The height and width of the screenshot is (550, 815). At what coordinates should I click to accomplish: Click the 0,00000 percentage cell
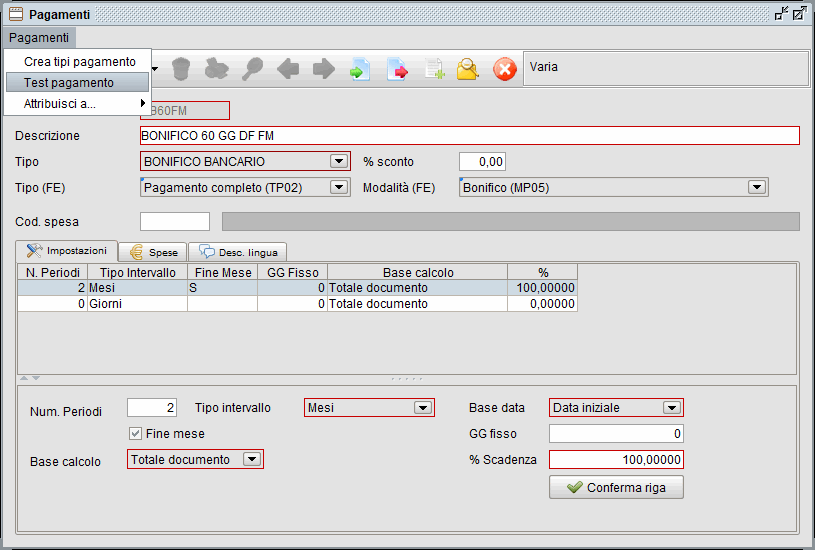click(x=543, y=304)
